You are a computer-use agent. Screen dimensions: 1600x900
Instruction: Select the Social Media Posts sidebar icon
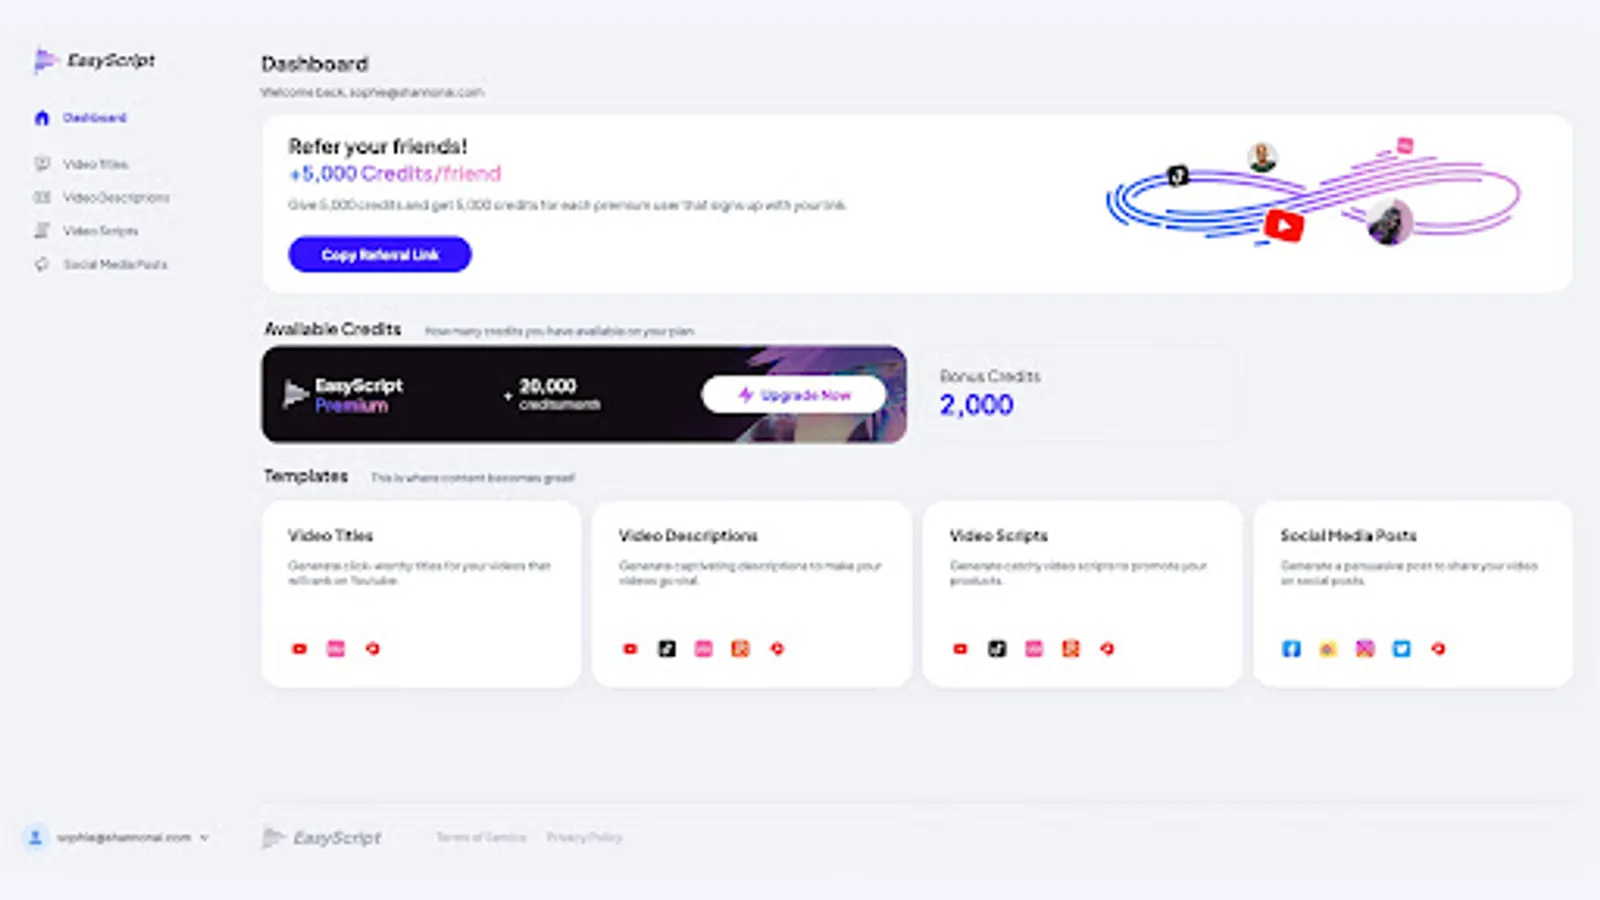42,265
